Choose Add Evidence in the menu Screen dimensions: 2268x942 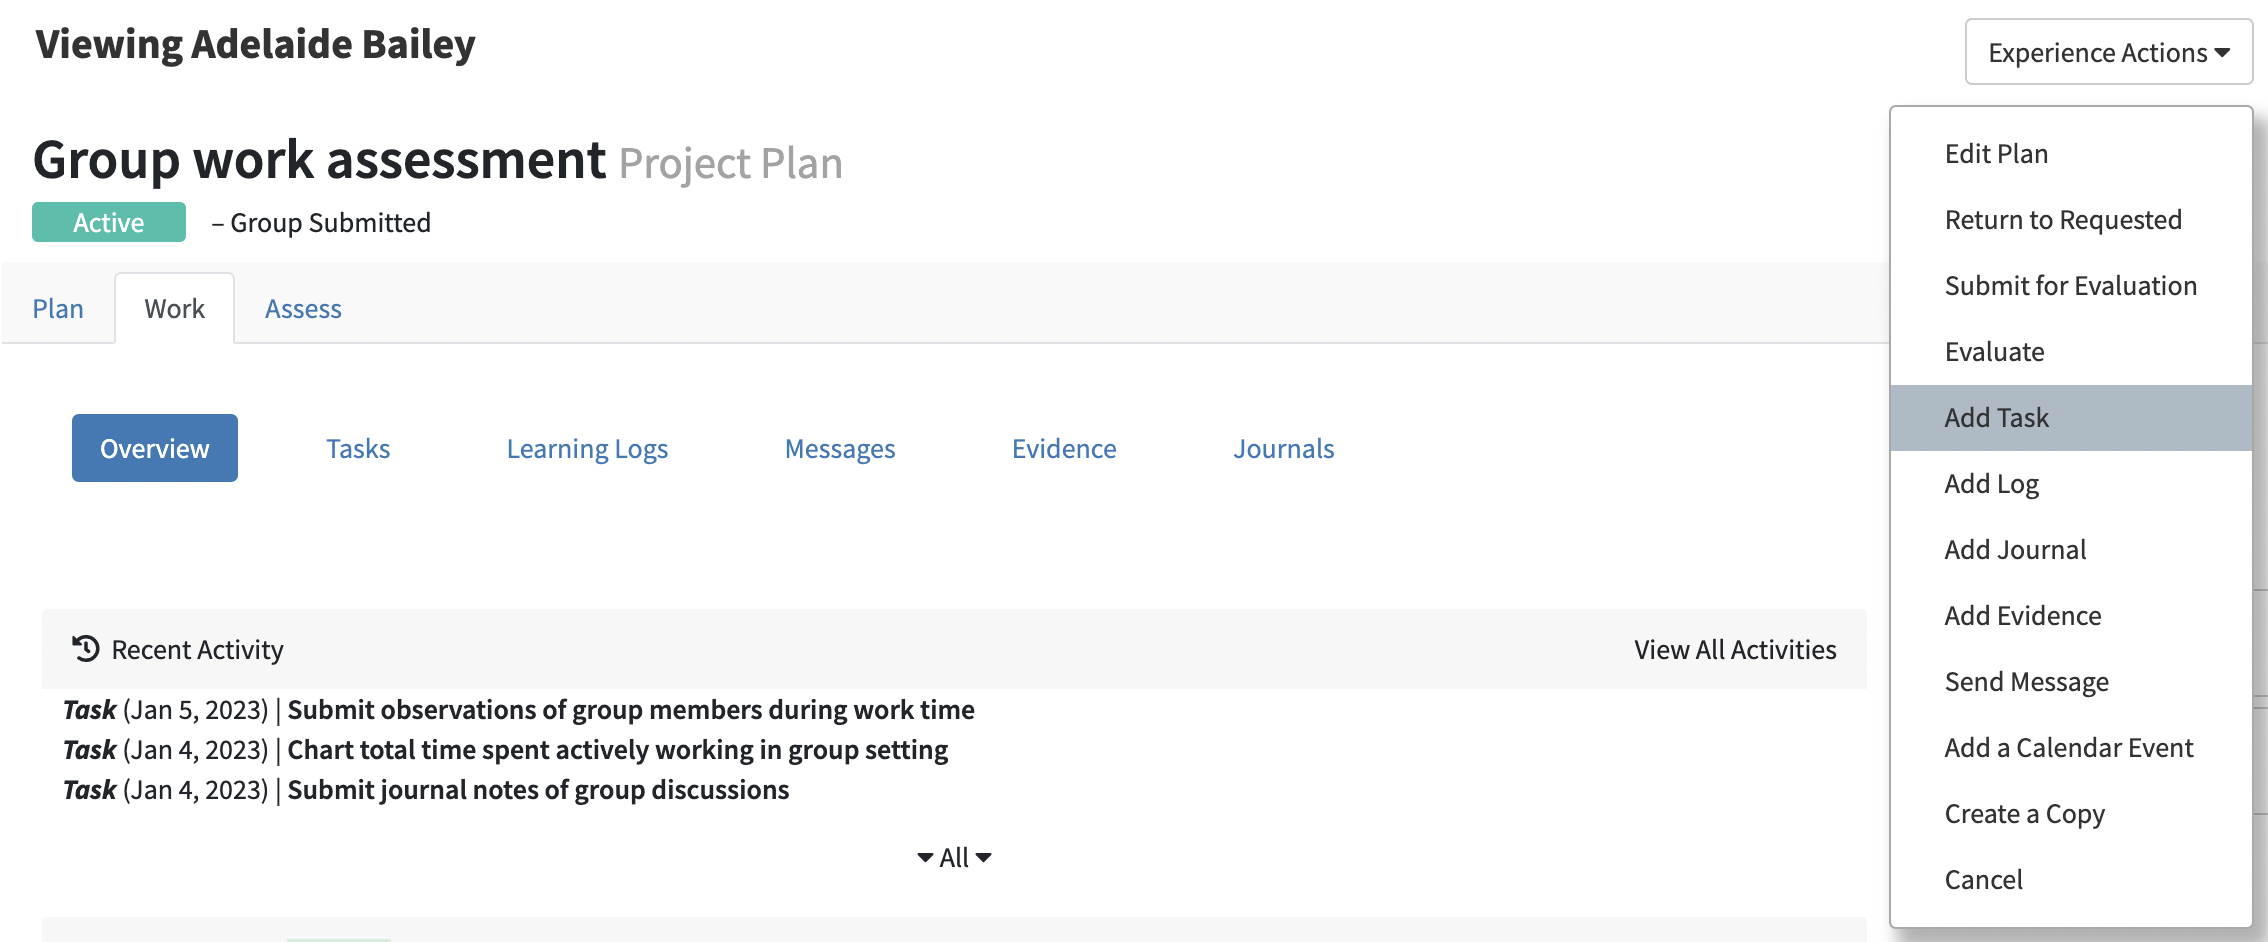coord(2022,616)
